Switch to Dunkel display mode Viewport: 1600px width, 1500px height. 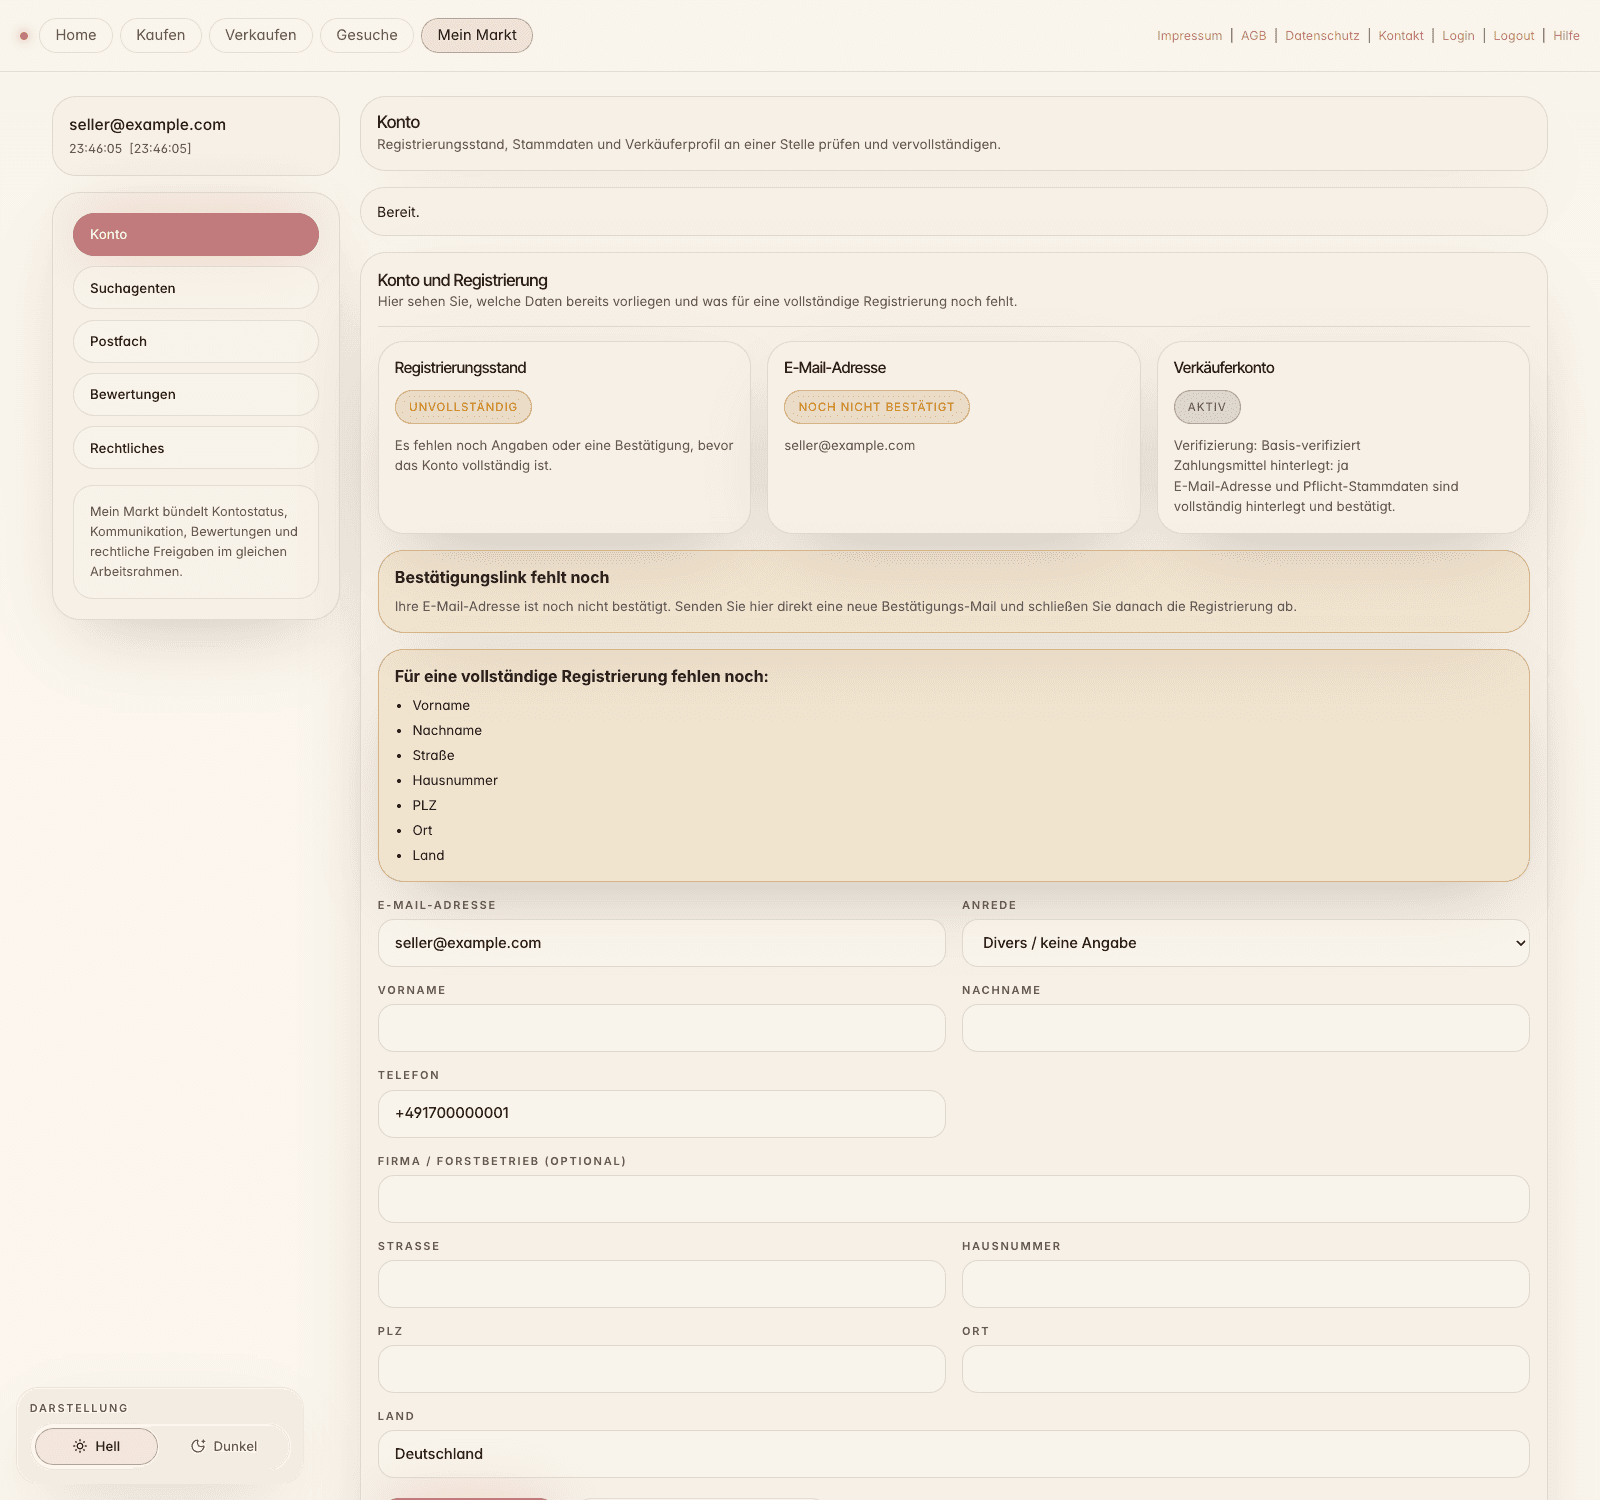coord(224,1446)
